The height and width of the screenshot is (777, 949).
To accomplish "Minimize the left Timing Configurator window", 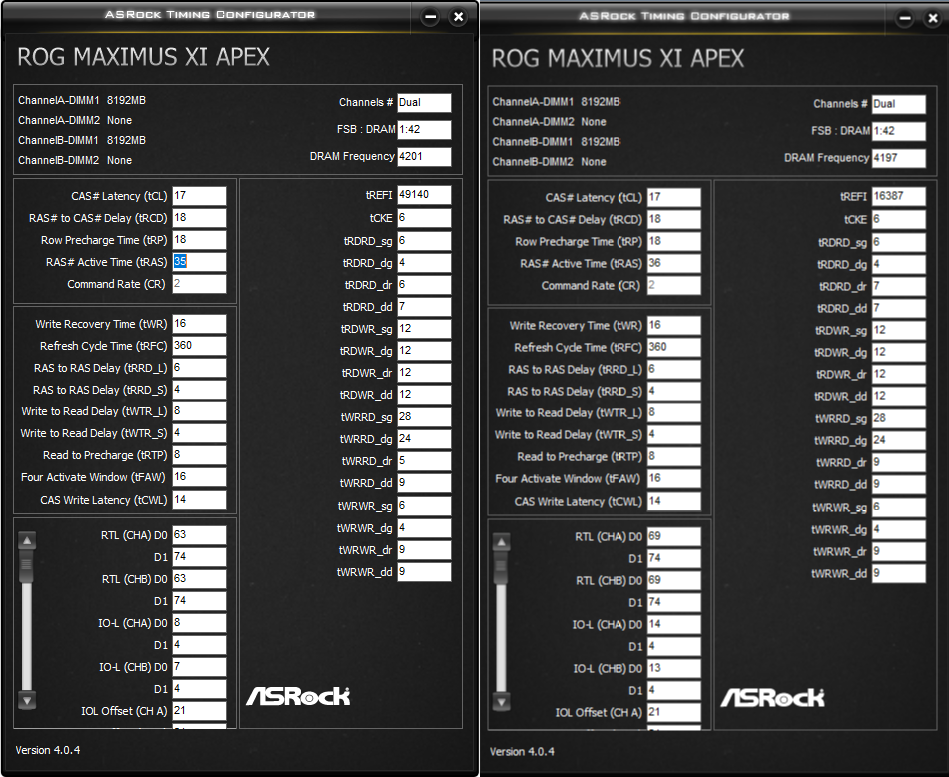I will (430, 17).
